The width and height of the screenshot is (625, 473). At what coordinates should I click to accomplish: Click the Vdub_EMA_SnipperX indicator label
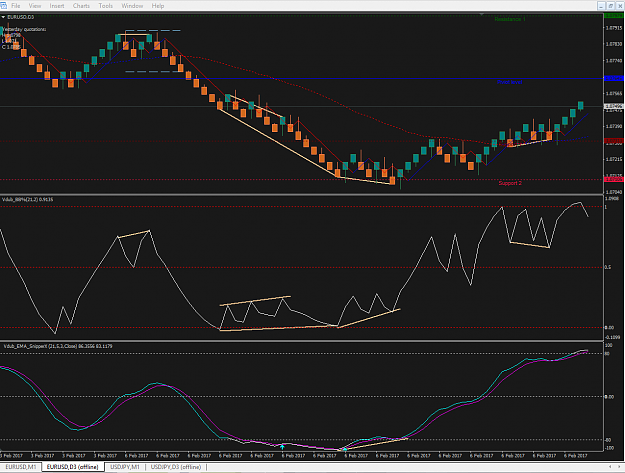[58, 346]
